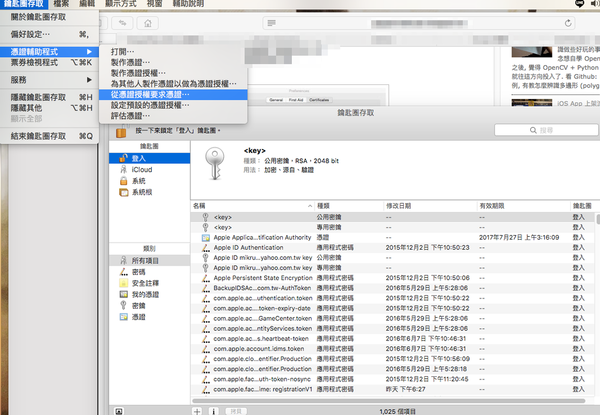Select the com.apple.ac...s.heartbeat-token row
This screenshot has width=600, height=415.
coord(393,339)
